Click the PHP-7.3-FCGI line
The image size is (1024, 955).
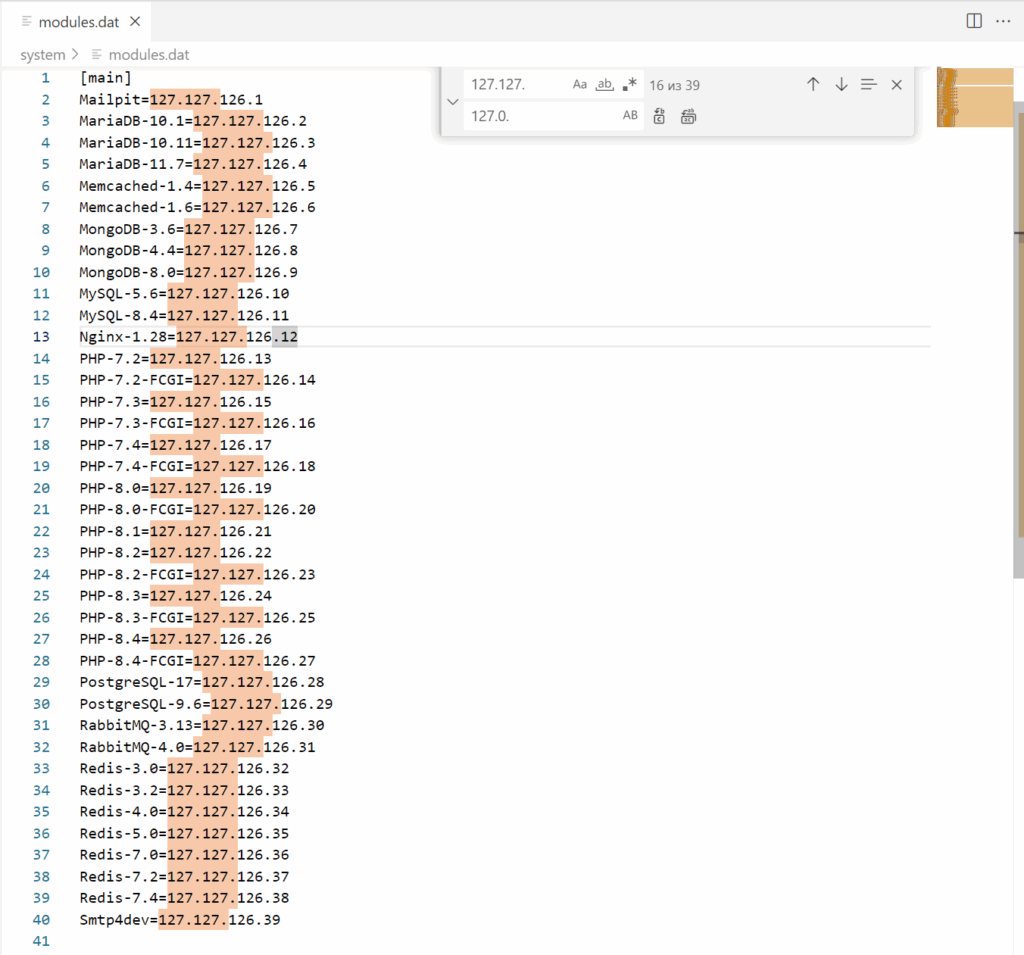tap(197, 423)
